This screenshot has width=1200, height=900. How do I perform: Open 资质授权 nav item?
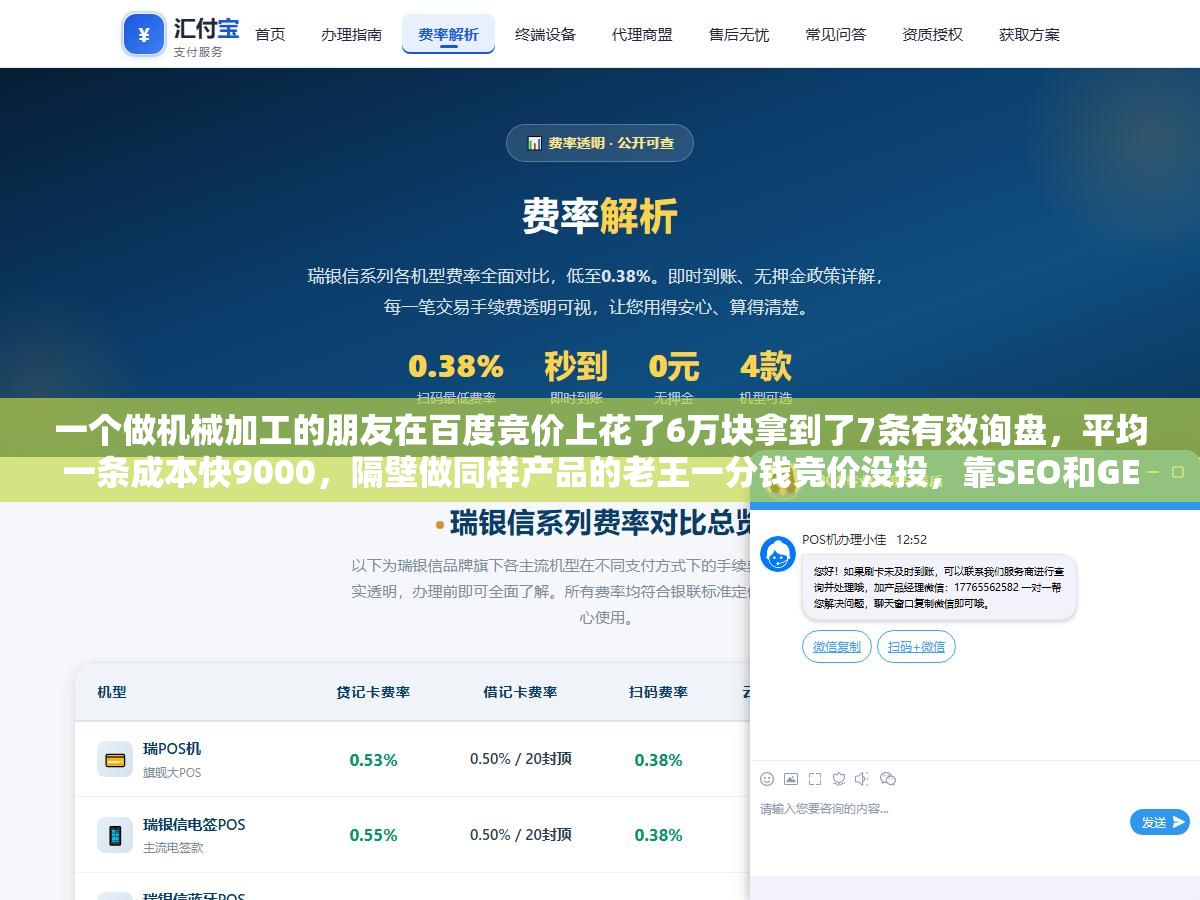click(x=932, y=34)
